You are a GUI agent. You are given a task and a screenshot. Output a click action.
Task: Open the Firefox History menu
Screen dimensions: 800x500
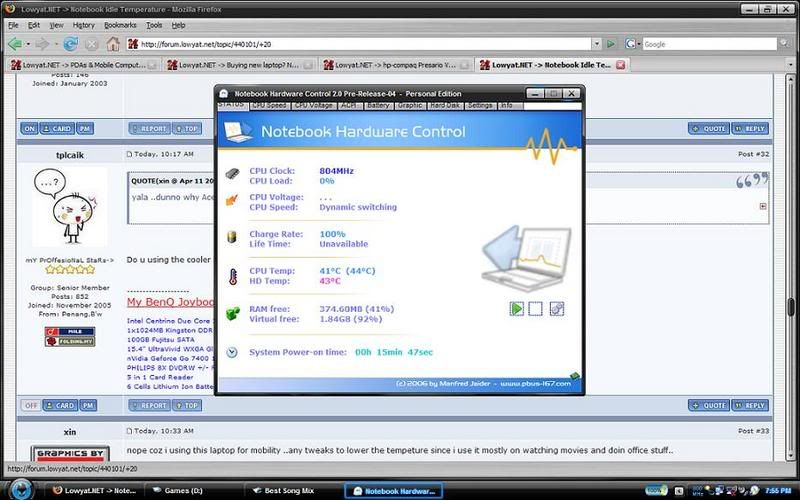(x=84, y=23)
